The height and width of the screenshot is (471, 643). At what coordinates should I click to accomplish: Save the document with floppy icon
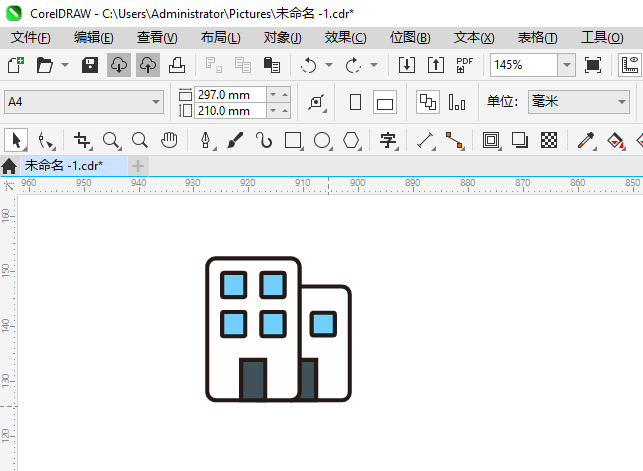point(90,65)
